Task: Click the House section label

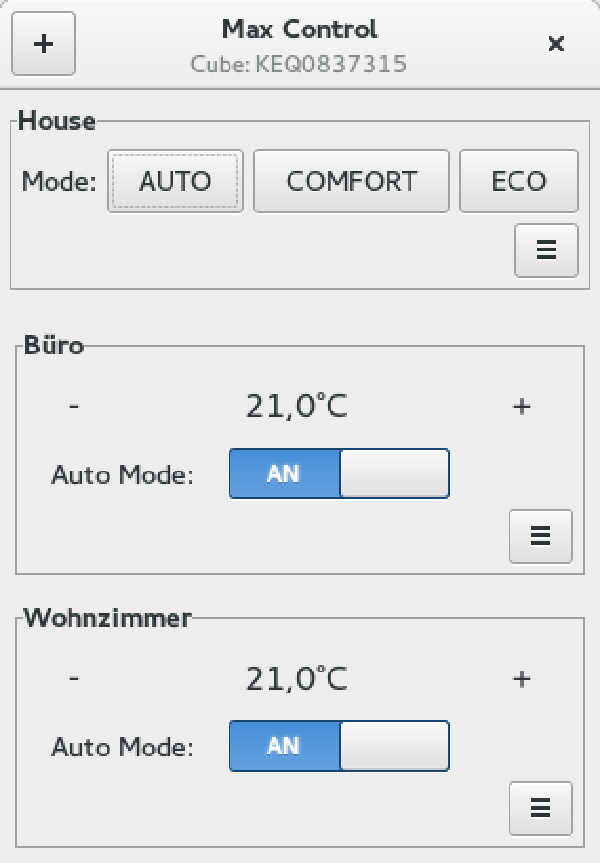Action: 57,121
